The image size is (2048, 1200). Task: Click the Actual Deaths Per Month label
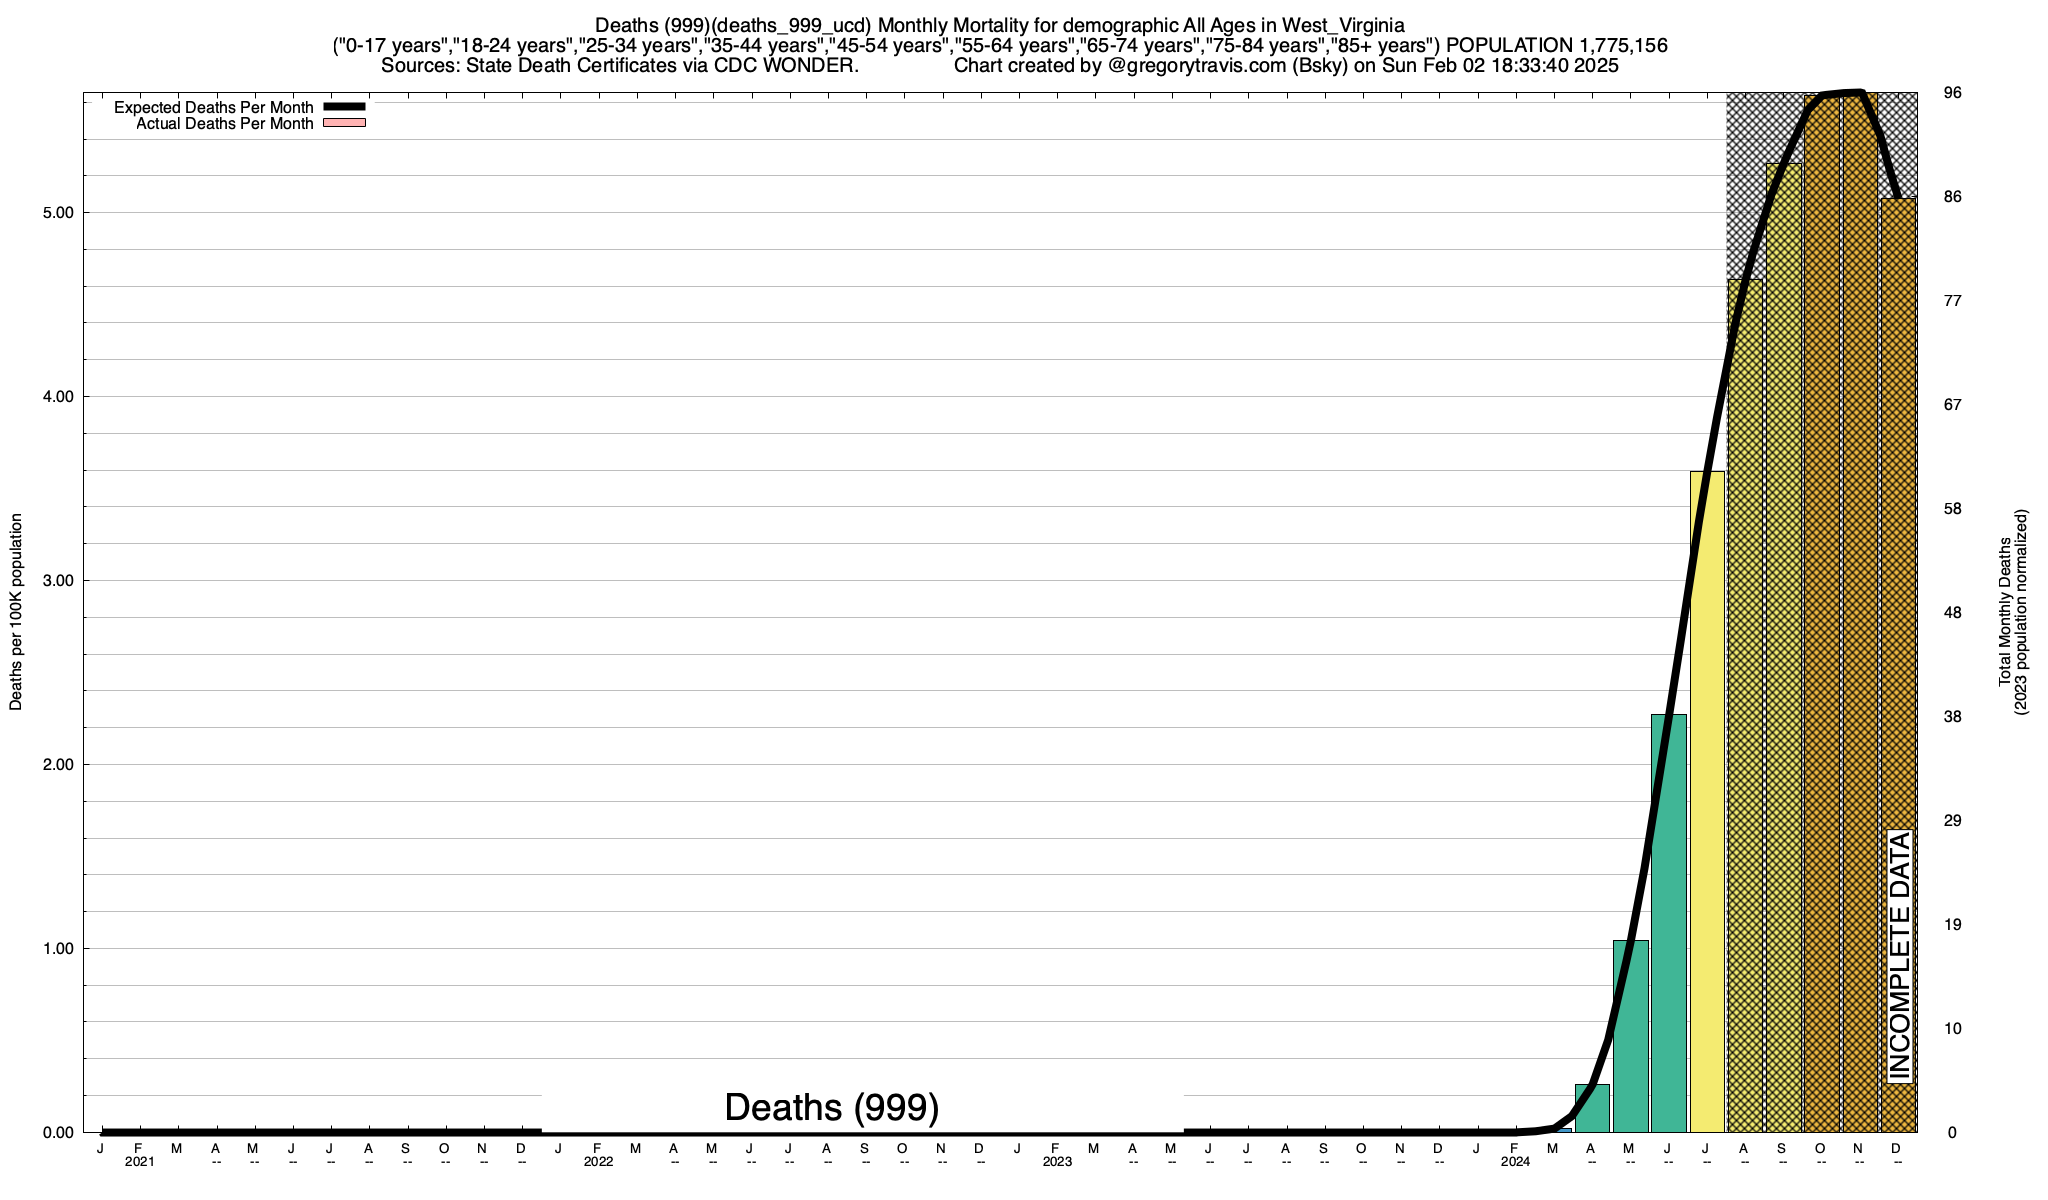[224, 124]
